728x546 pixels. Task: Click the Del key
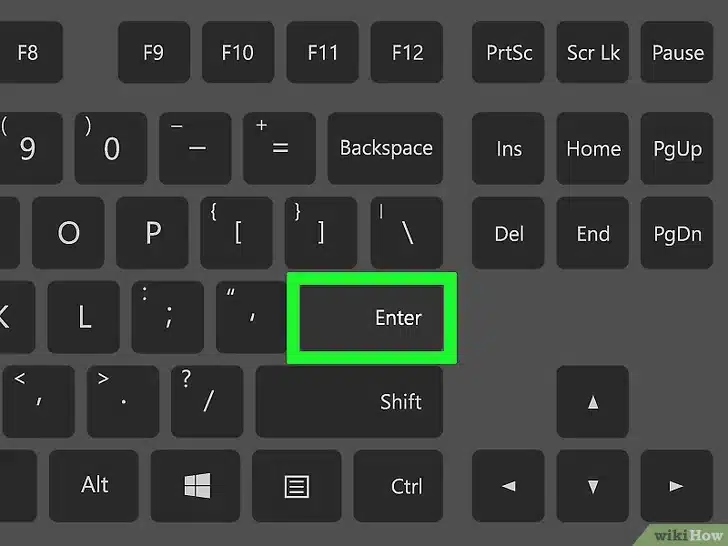(x=508, y=233)
